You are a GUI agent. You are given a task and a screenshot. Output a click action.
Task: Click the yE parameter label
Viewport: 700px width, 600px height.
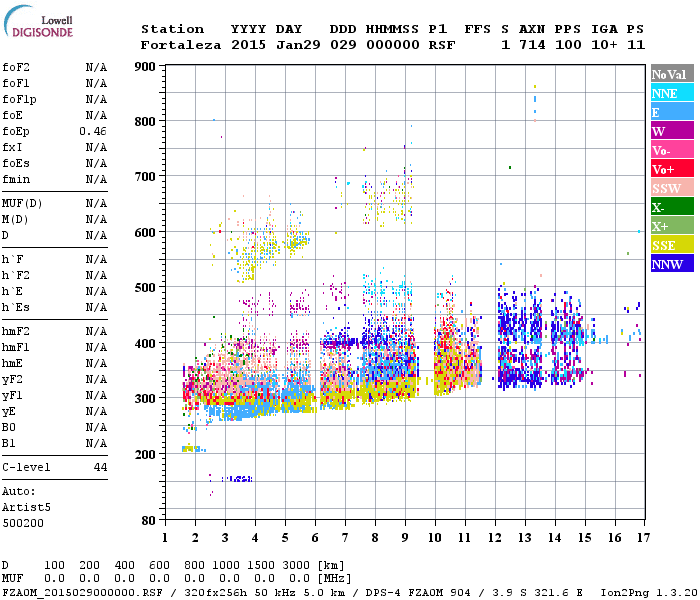[8, 412]
